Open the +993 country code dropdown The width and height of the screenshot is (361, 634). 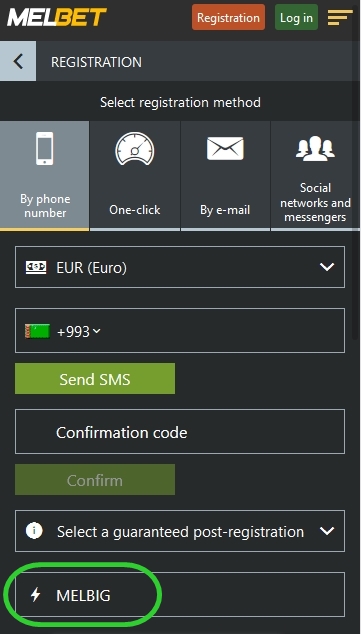pos(79,332)
